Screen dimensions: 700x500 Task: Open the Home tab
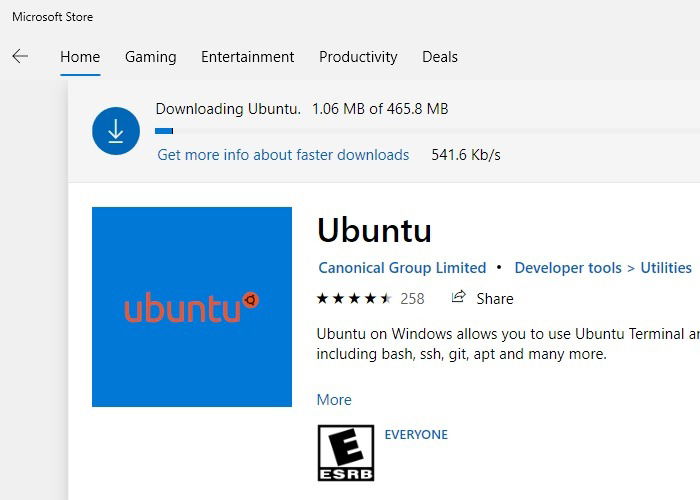coord(80,57)
